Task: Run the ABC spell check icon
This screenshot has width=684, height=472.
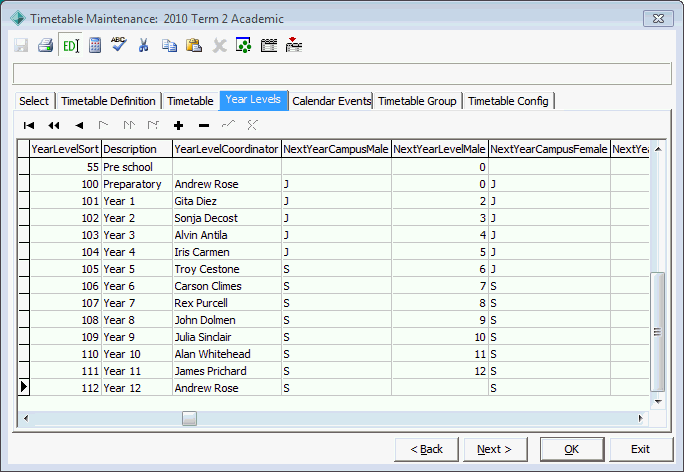Action: tap(119, 44)
